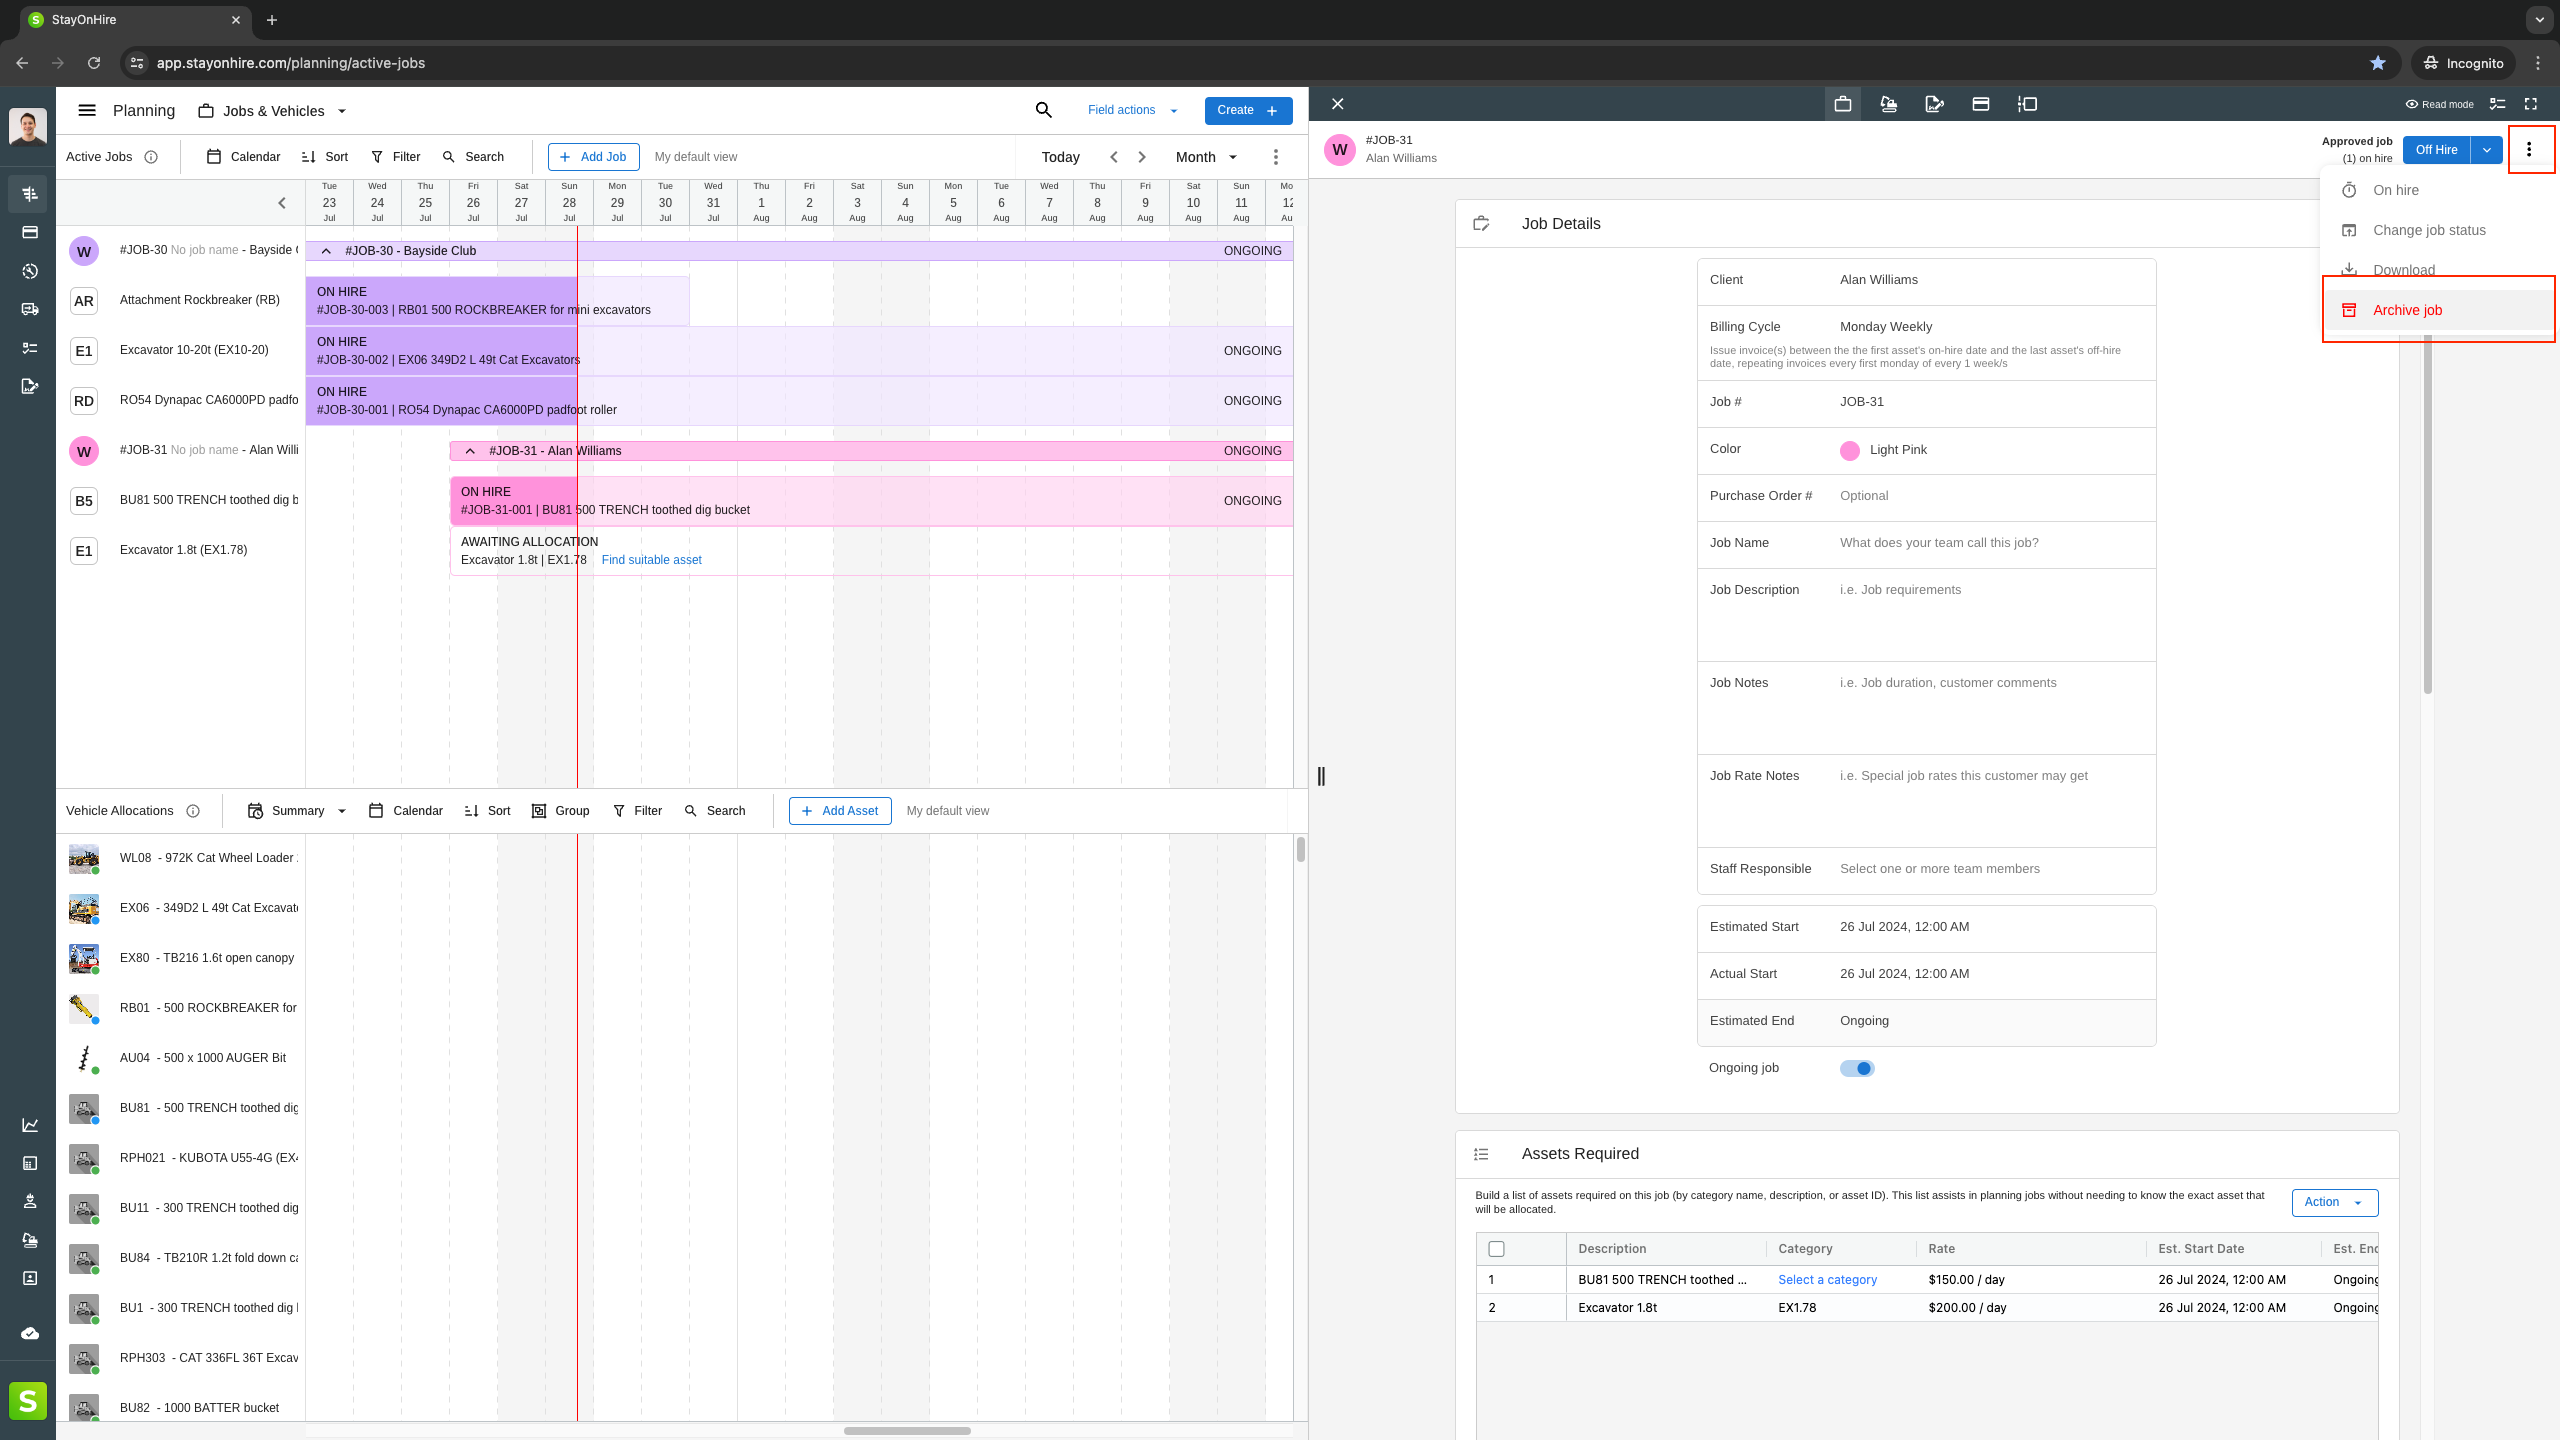Choose Change job status menu option
The height and width of the screenshot is (1440, 2560).
[x=2429, y=230]
